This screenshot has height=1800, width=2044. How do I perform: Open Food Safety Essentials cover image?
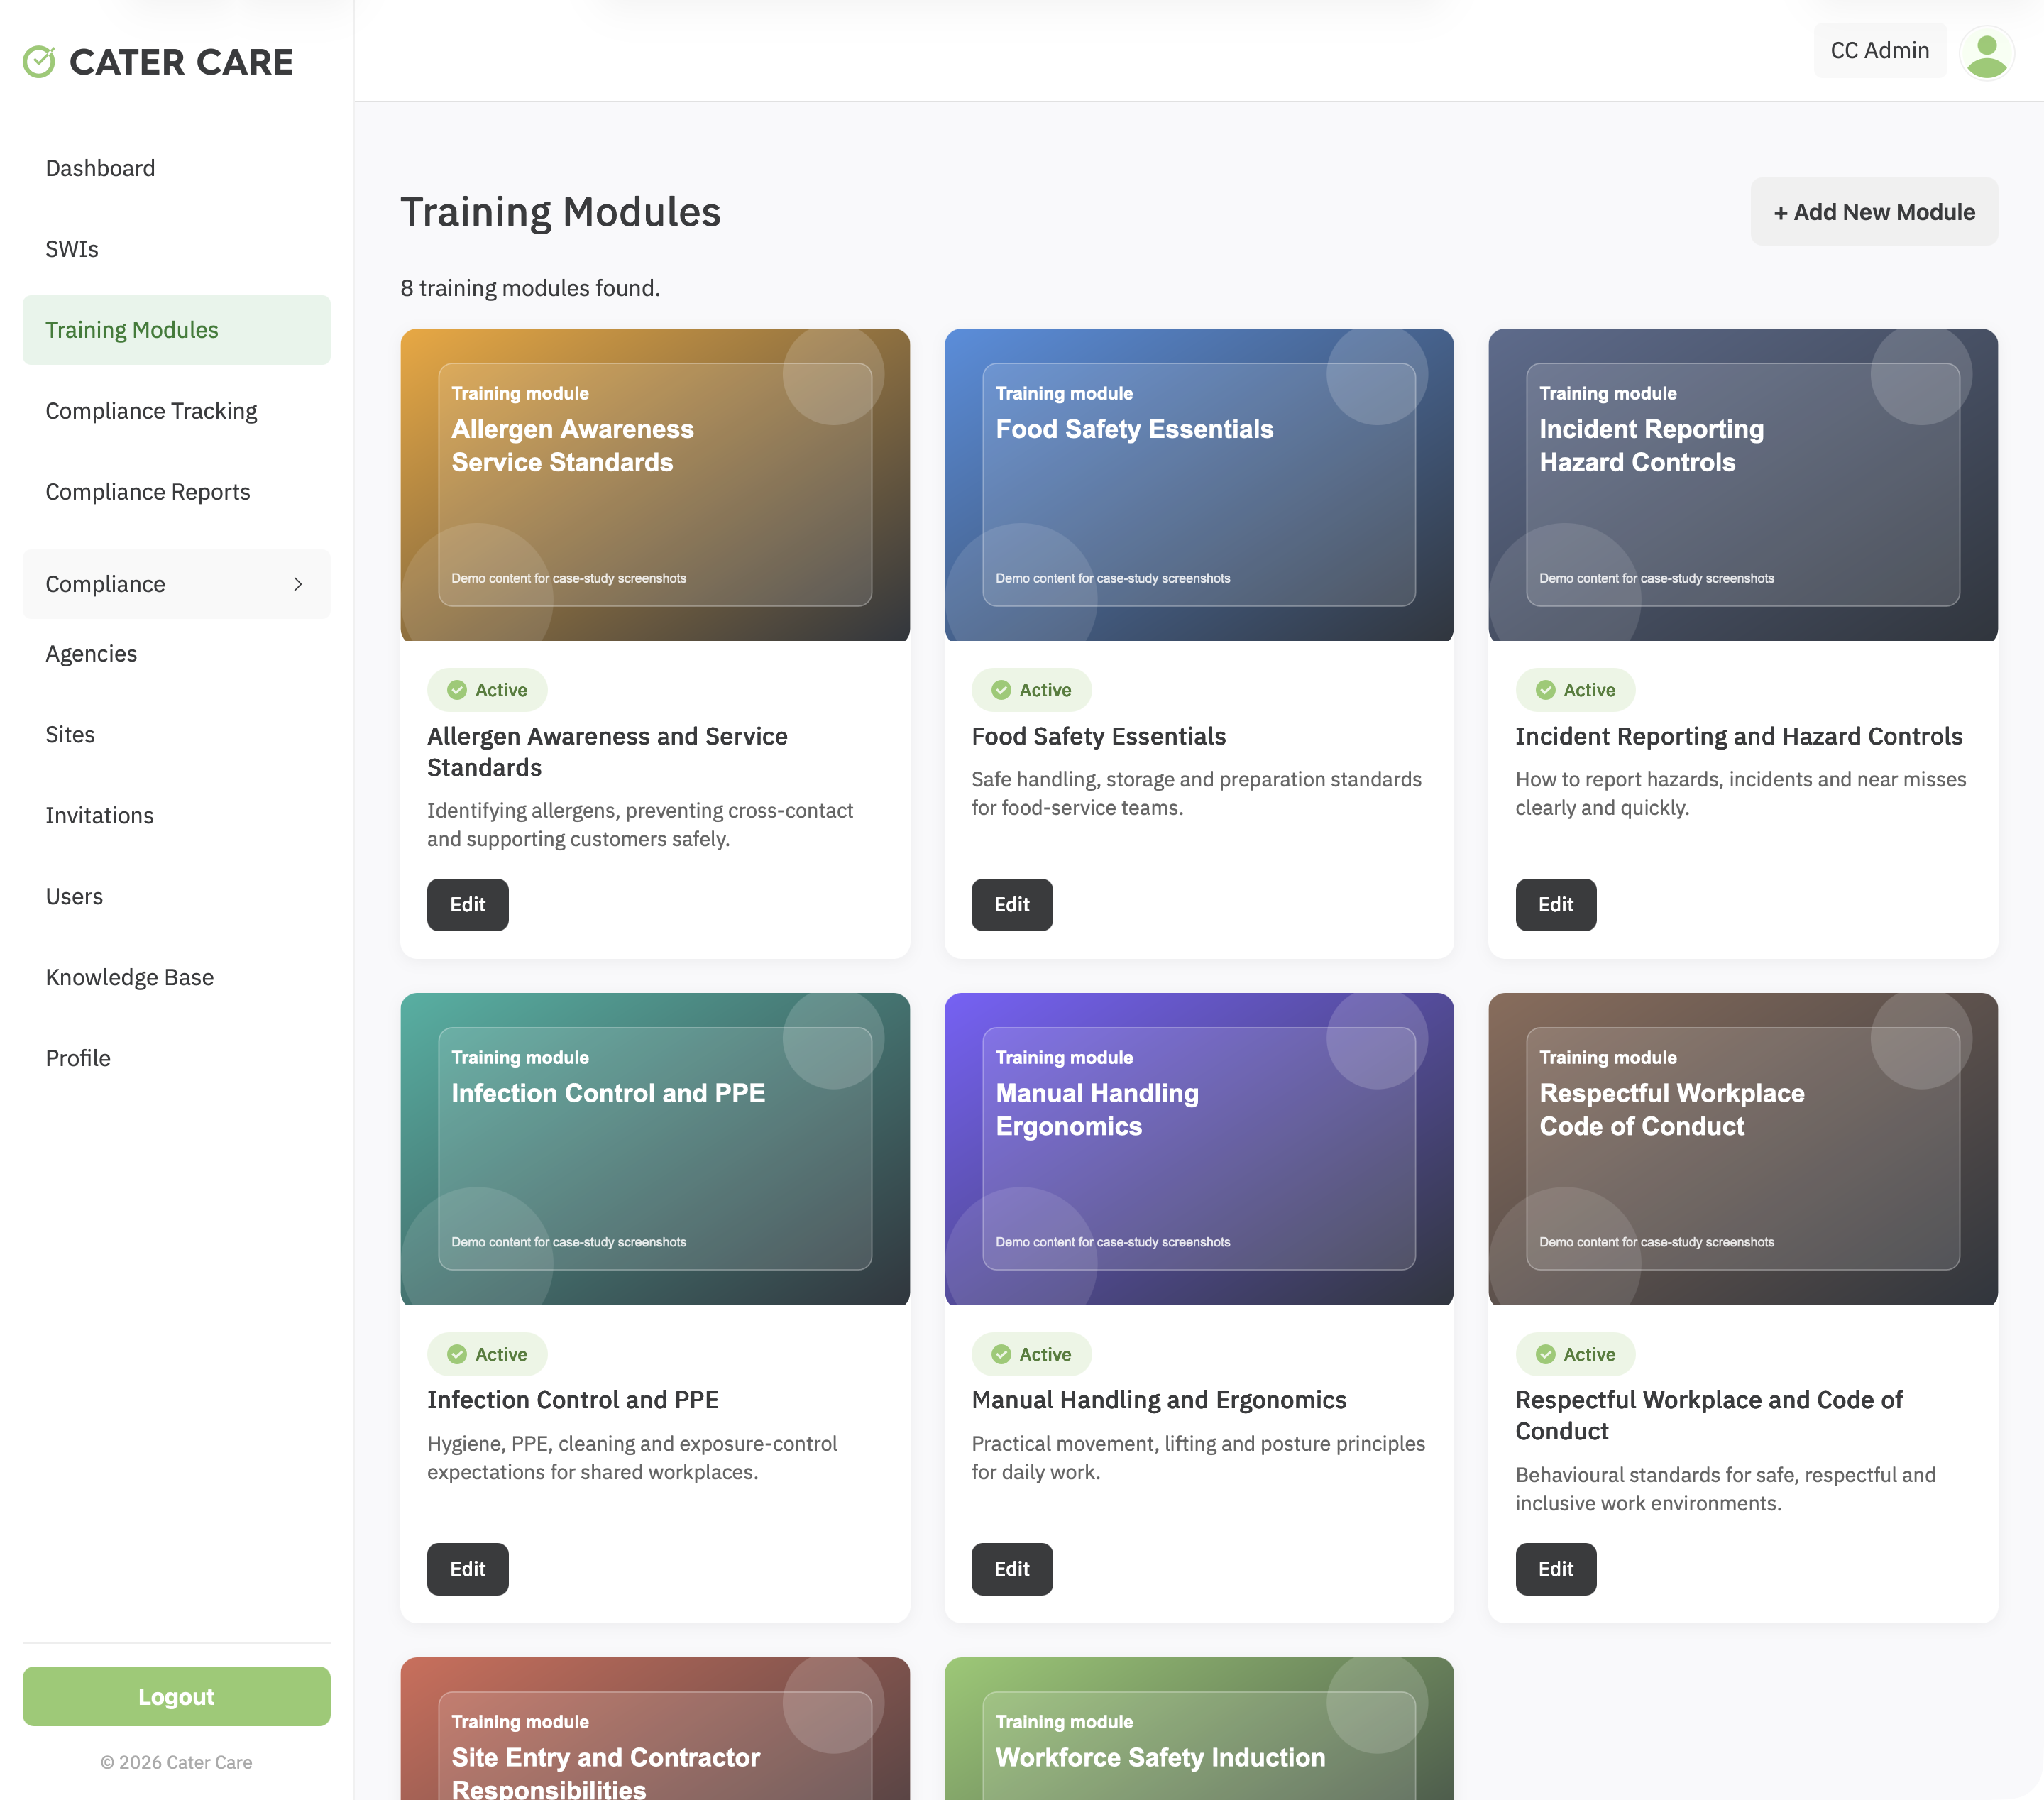(x=1199, y=485)
